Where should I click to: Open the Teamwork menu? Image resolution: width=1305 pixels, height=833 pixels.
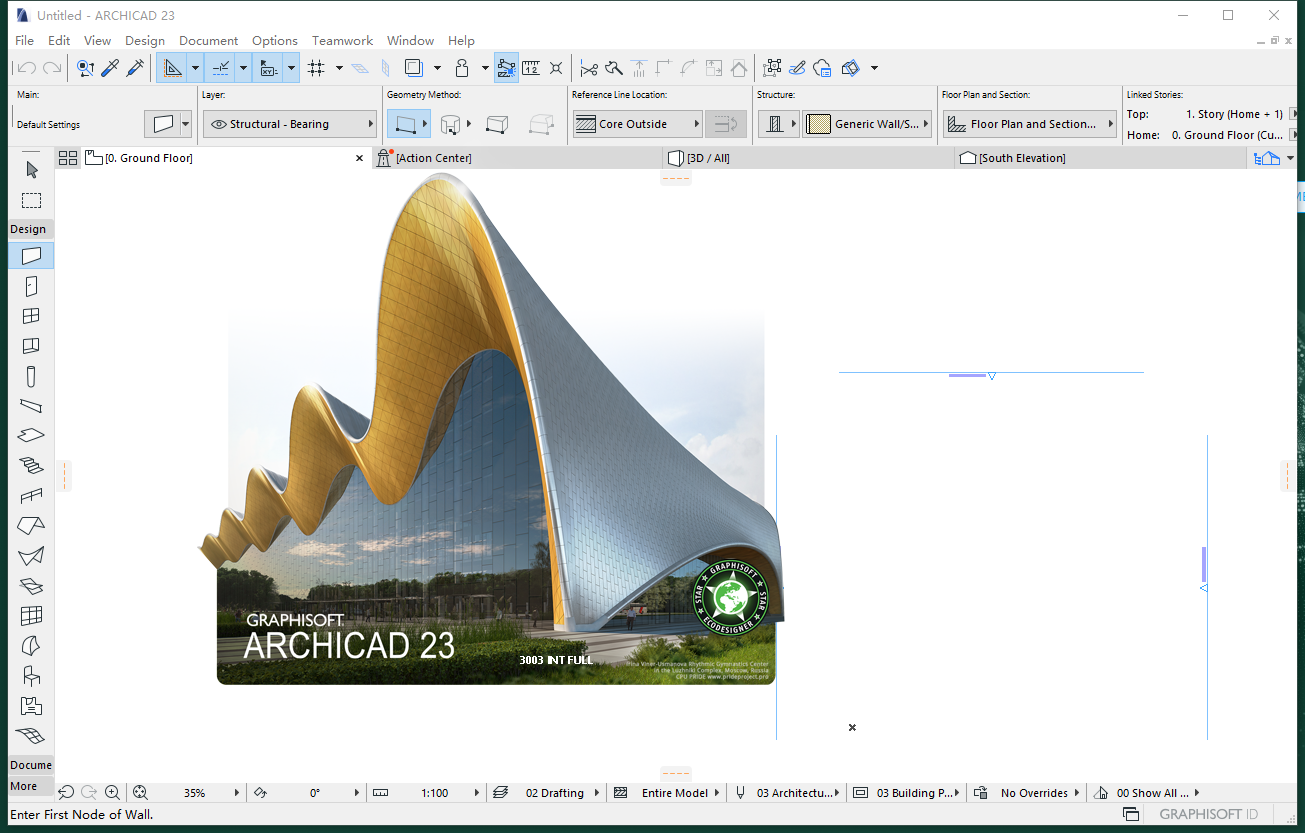342,40
